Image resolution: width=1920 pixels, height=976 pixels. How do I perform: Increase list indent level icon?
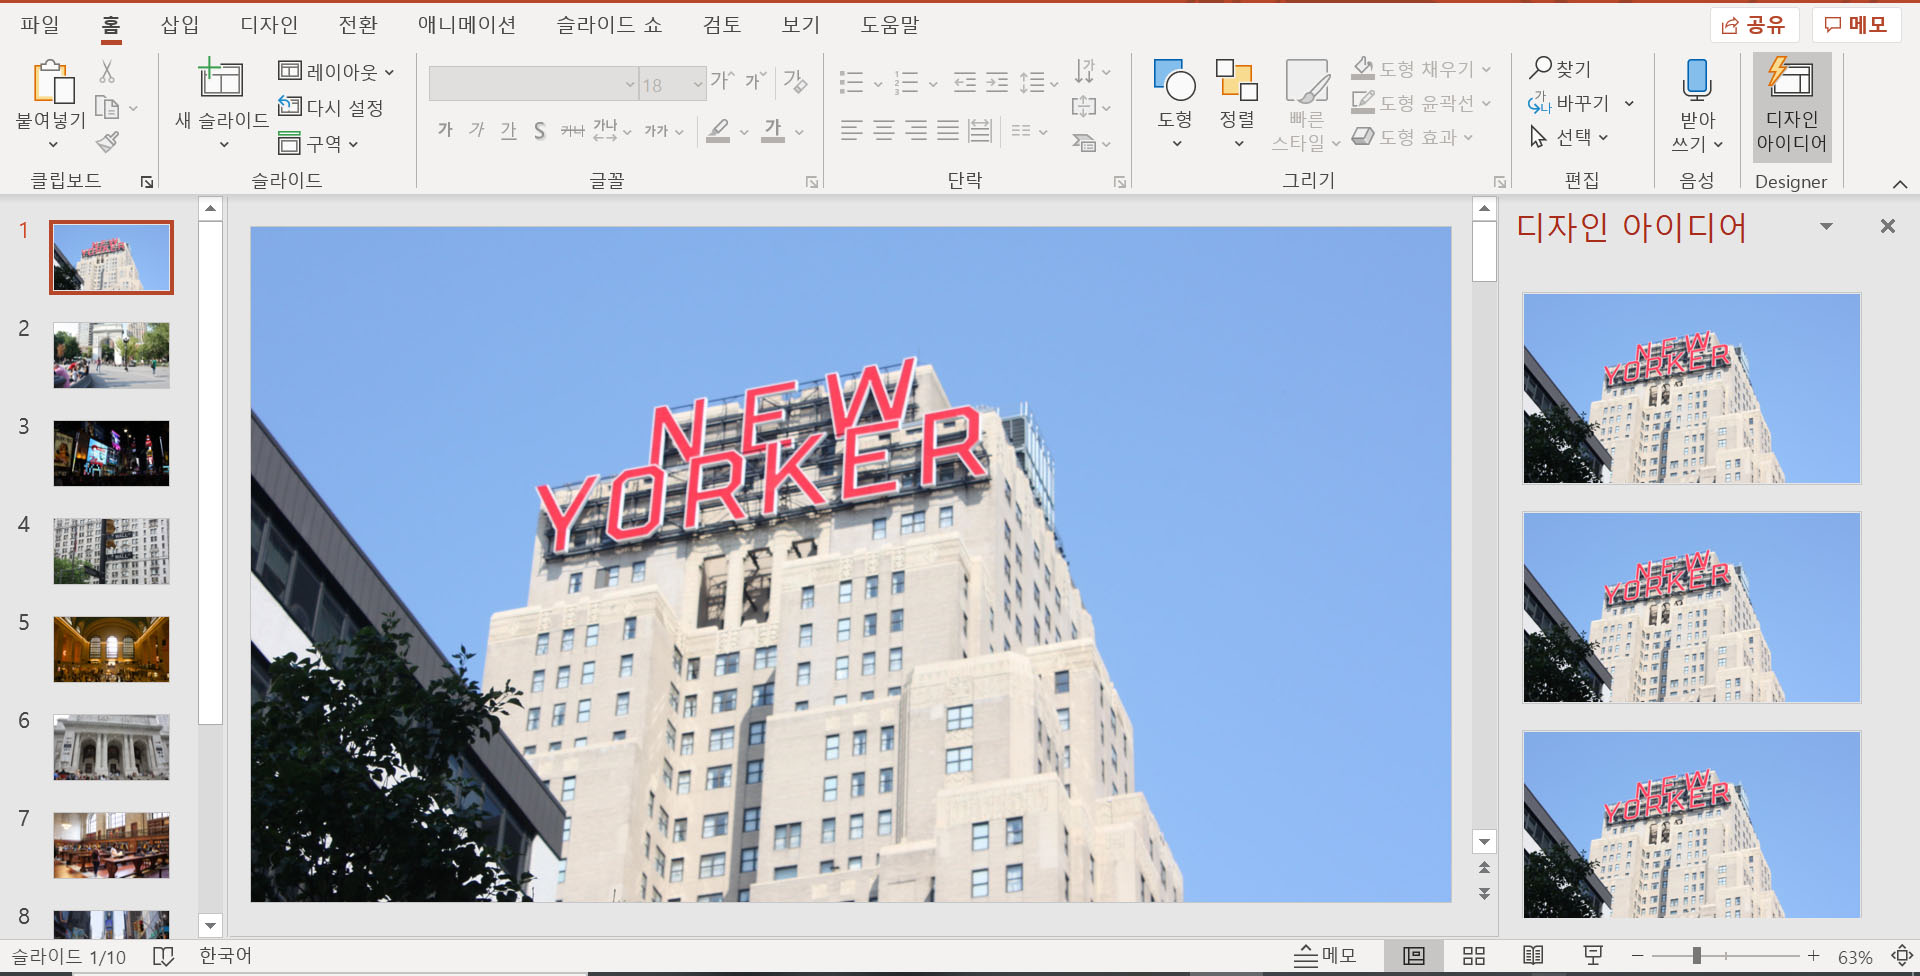997,83
